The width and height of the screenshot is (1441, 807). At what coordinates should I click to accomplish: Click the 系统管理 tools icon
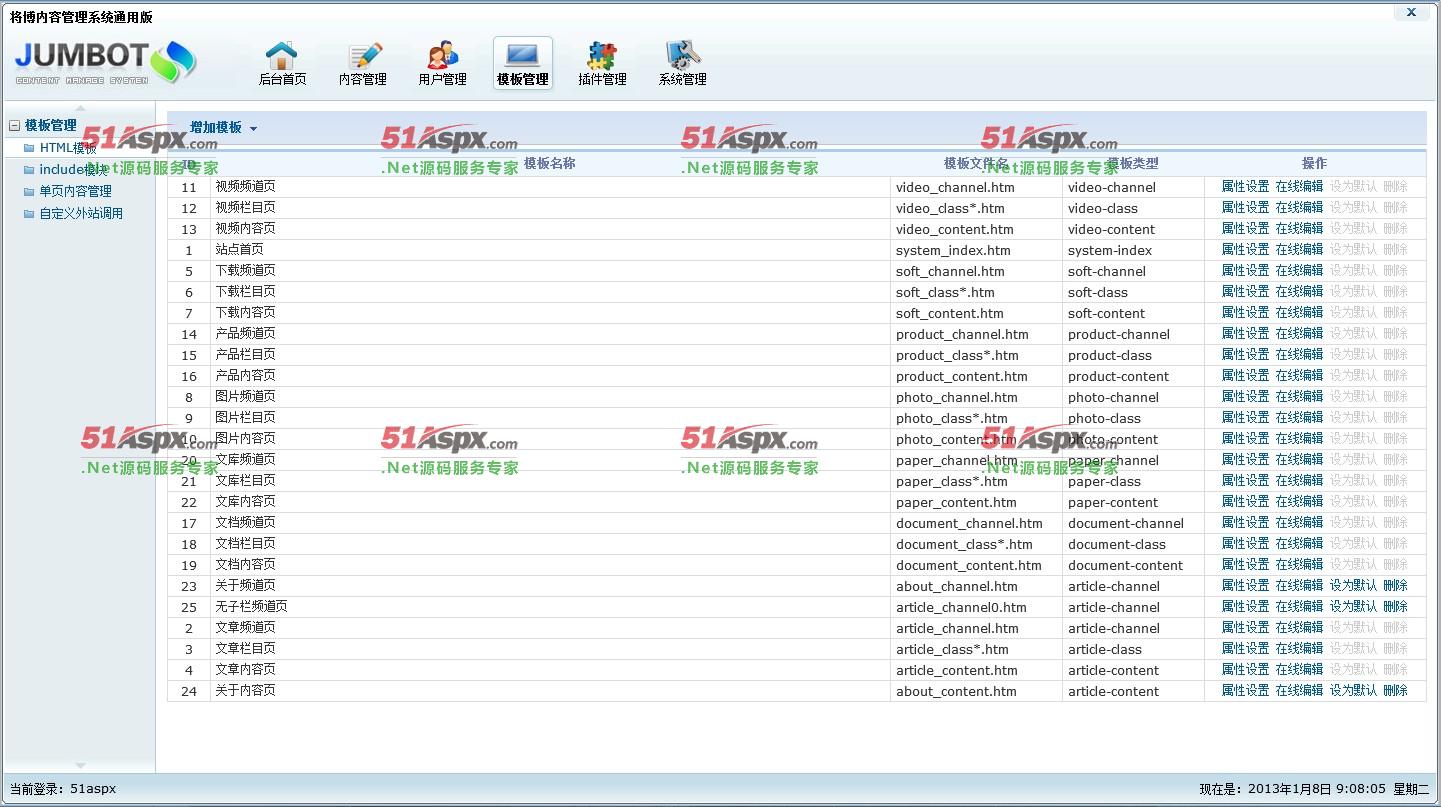[x=682, y=57]
